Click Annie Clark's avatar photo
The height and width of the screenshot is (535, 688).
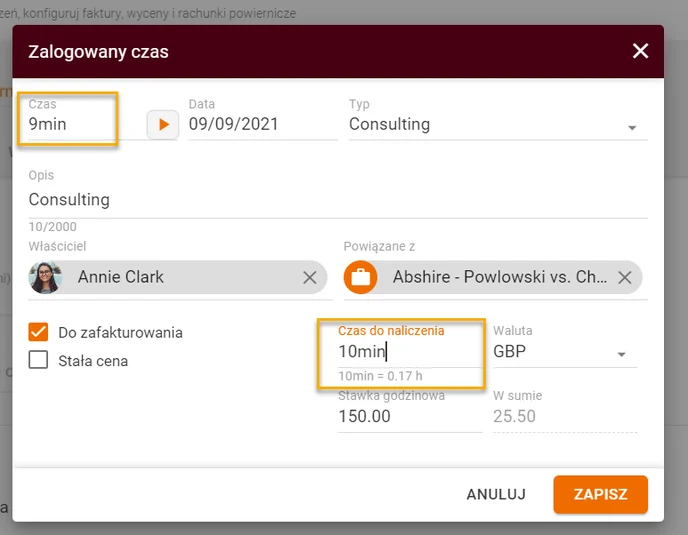[45, 277]
